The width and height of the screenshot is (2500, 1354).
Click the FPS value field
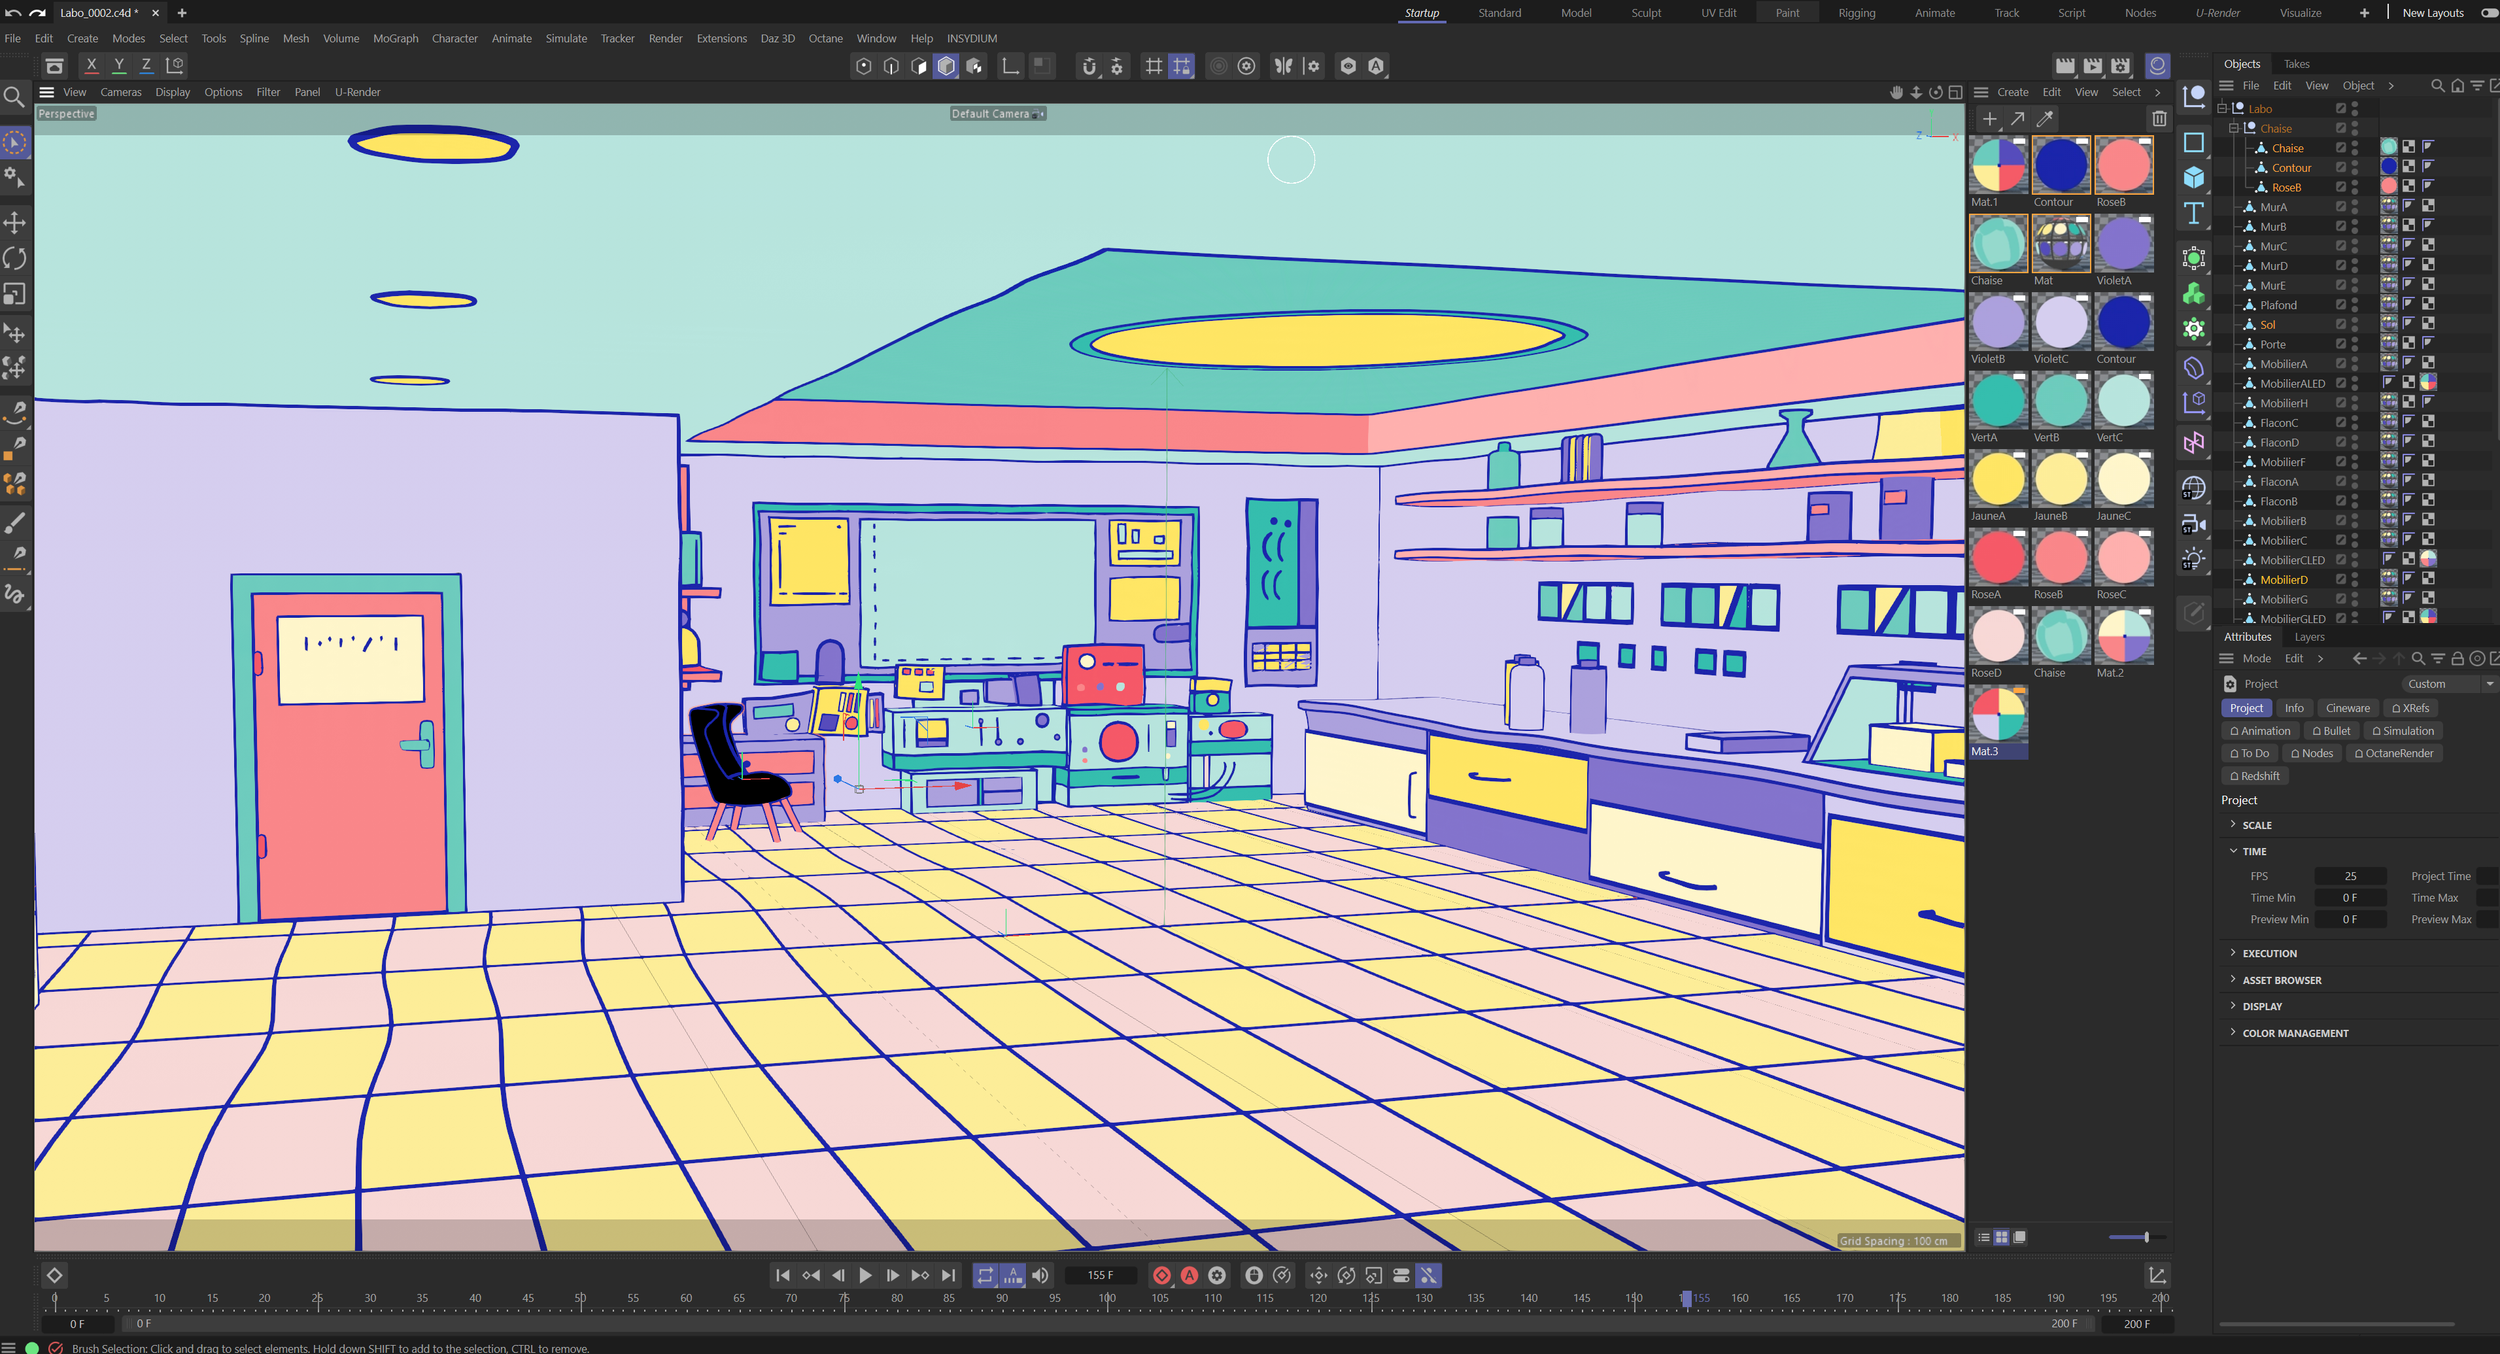point(2349,876)
